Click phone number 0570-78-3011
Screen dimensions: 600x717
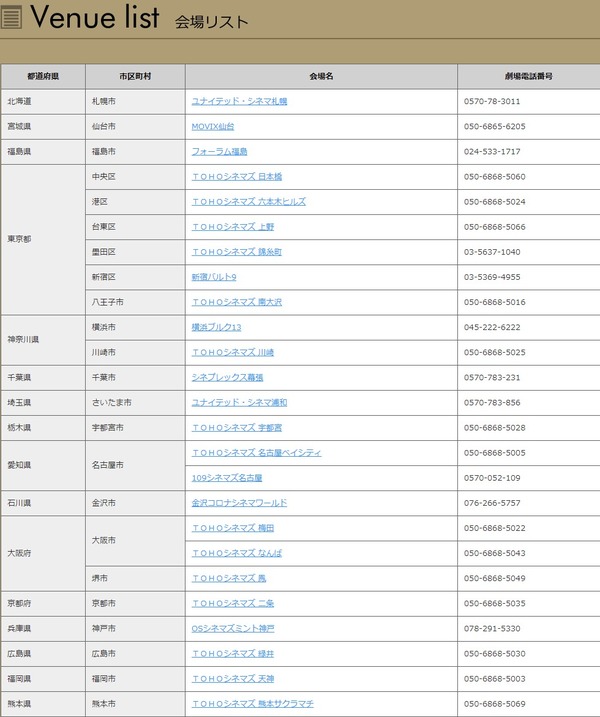(492, 102)
